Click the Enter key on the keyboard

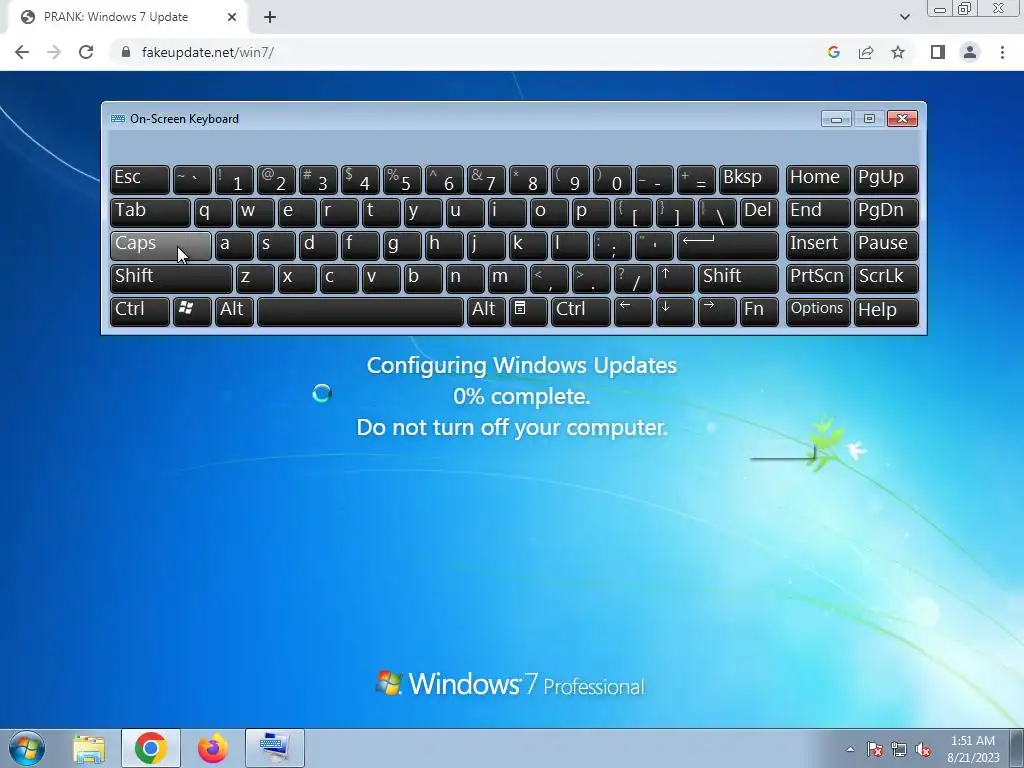point(728,245)
